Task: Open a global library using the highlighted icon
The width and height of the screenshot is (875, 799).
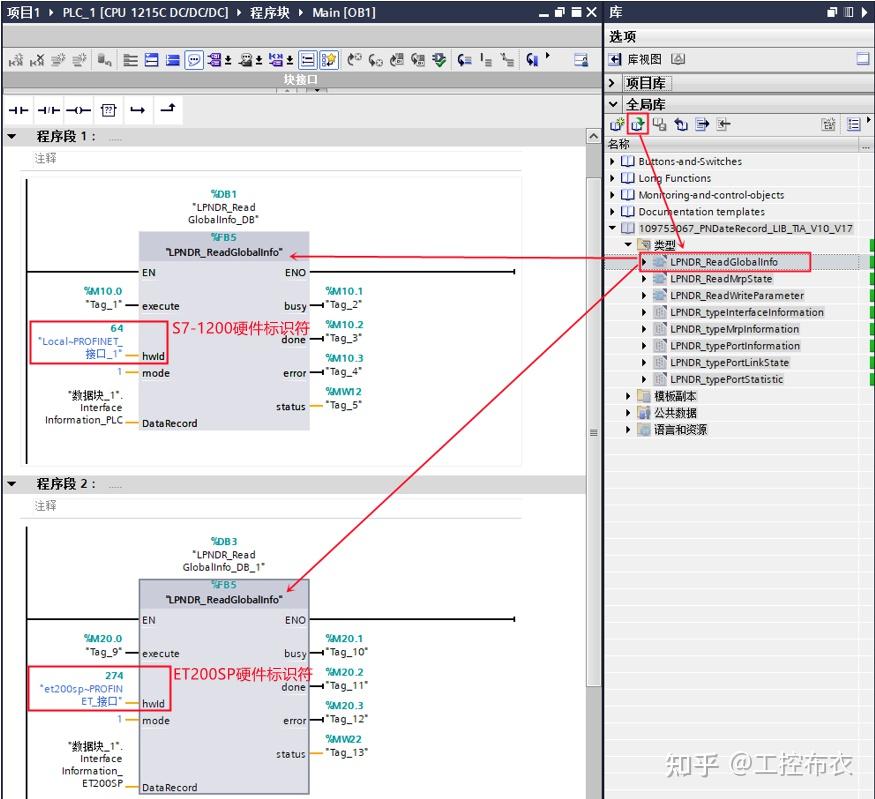Action: [x=637, y=124]
